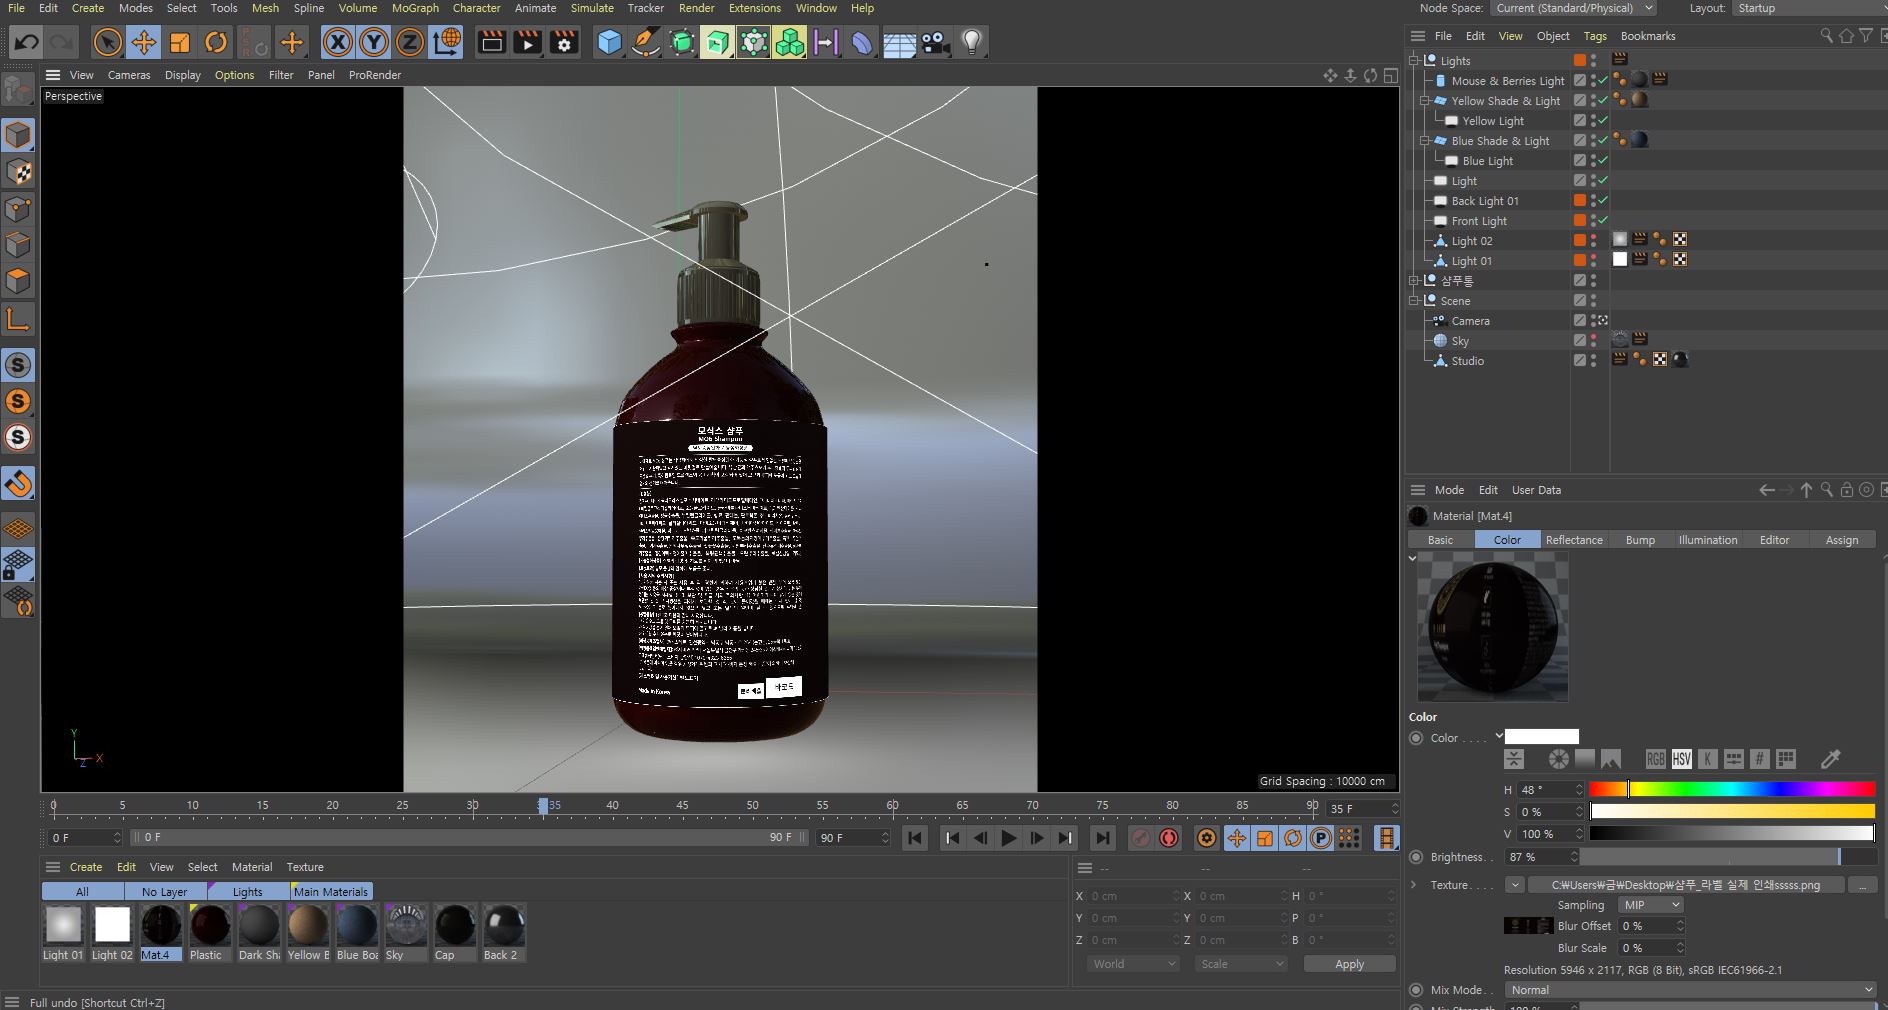
Task: Collapse Yellow Shade & Light group
Action: point(1425,101)
